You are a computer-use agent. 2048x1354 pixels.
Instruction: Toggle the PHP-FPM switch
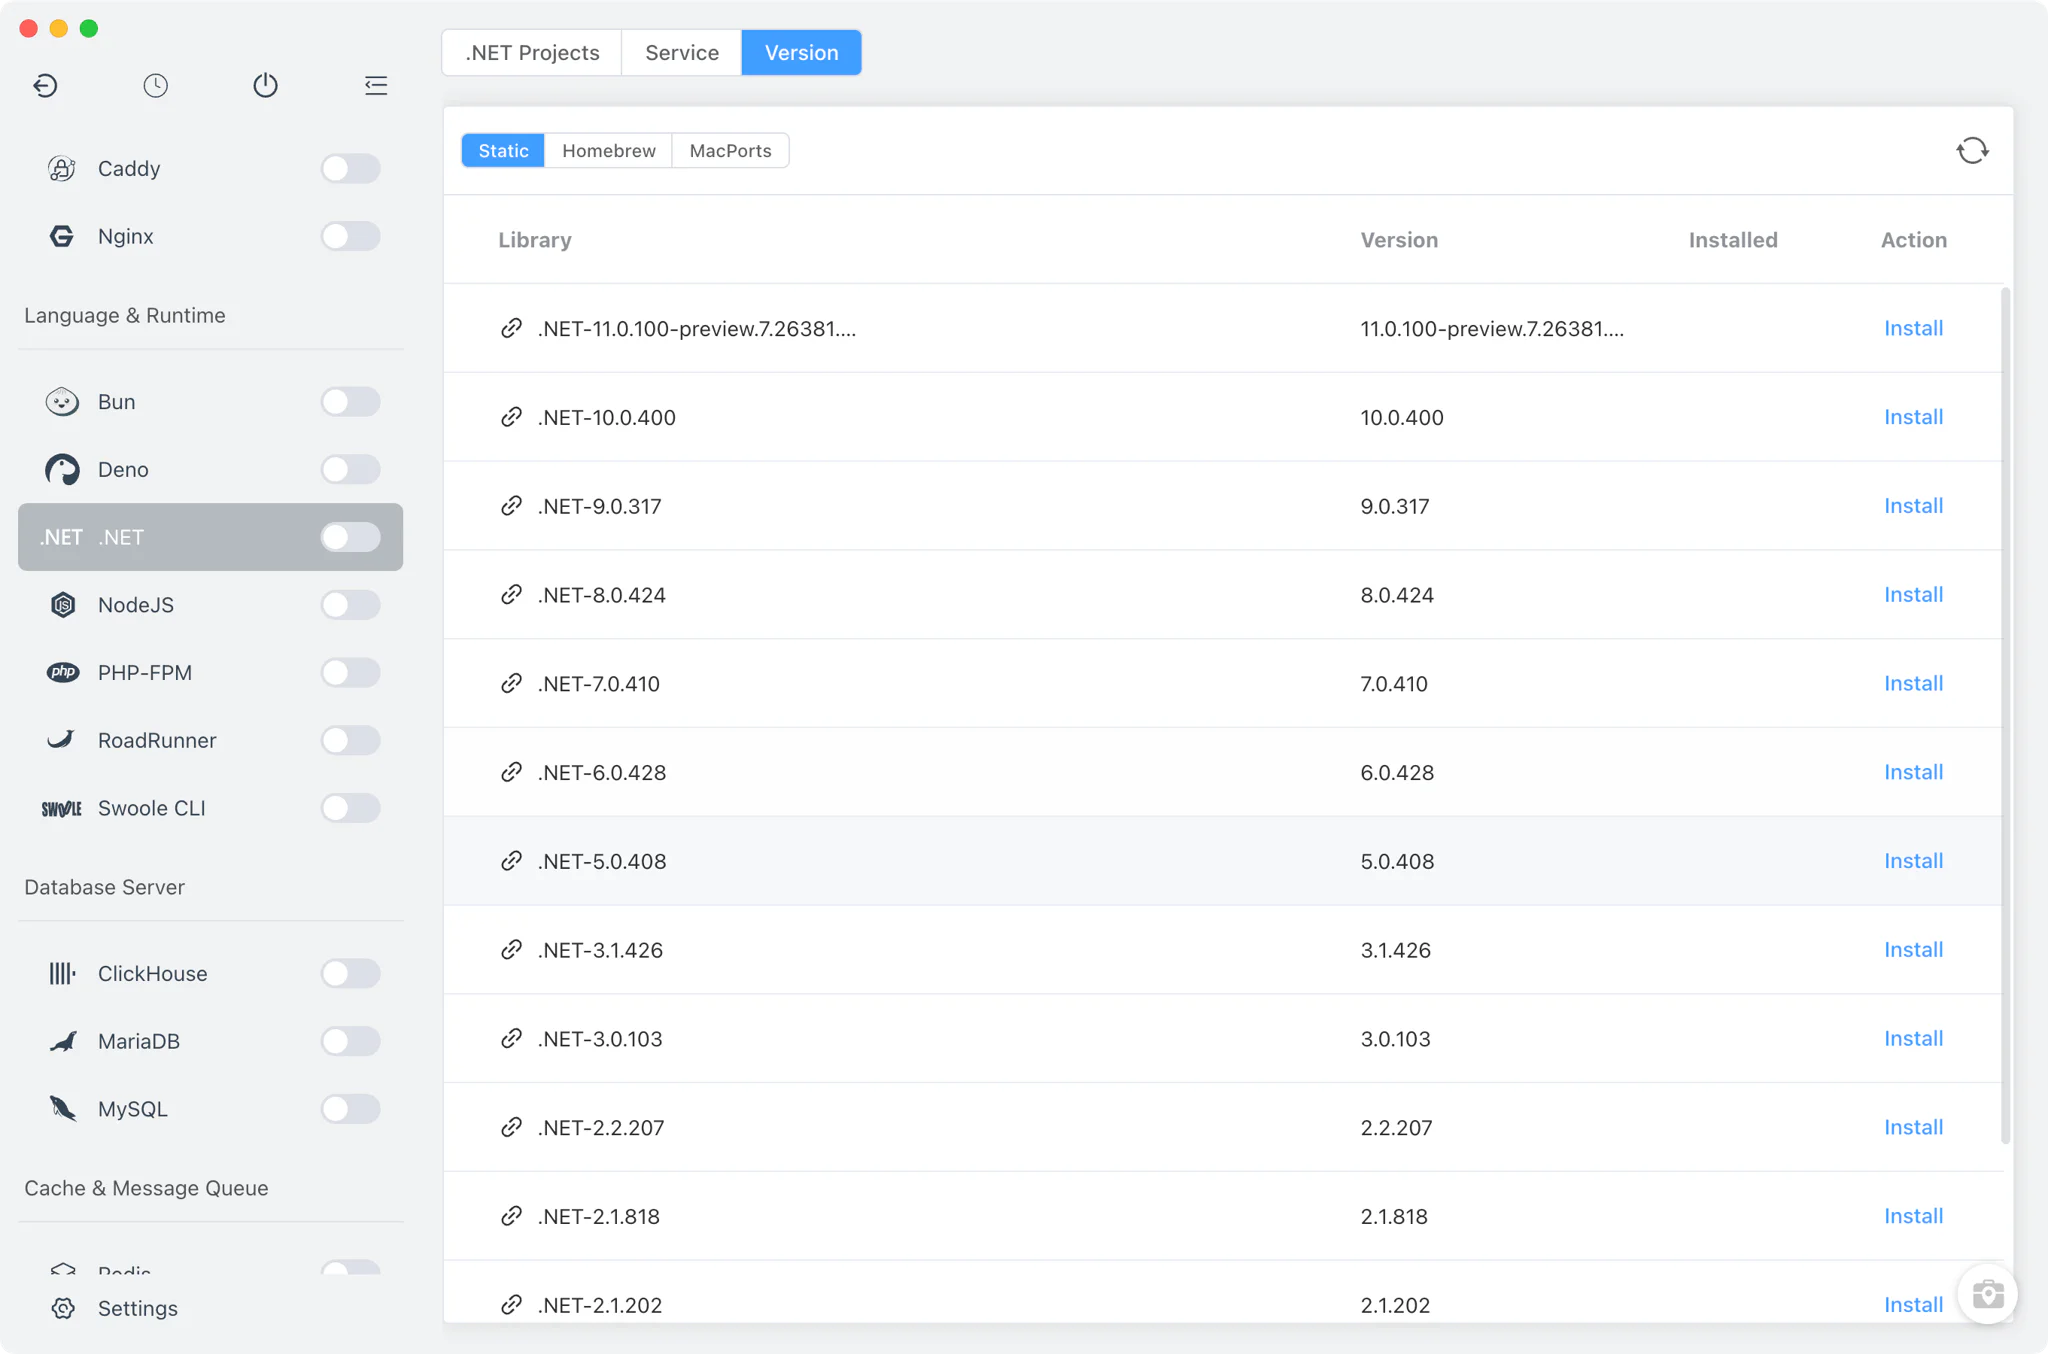pos(350,672)
